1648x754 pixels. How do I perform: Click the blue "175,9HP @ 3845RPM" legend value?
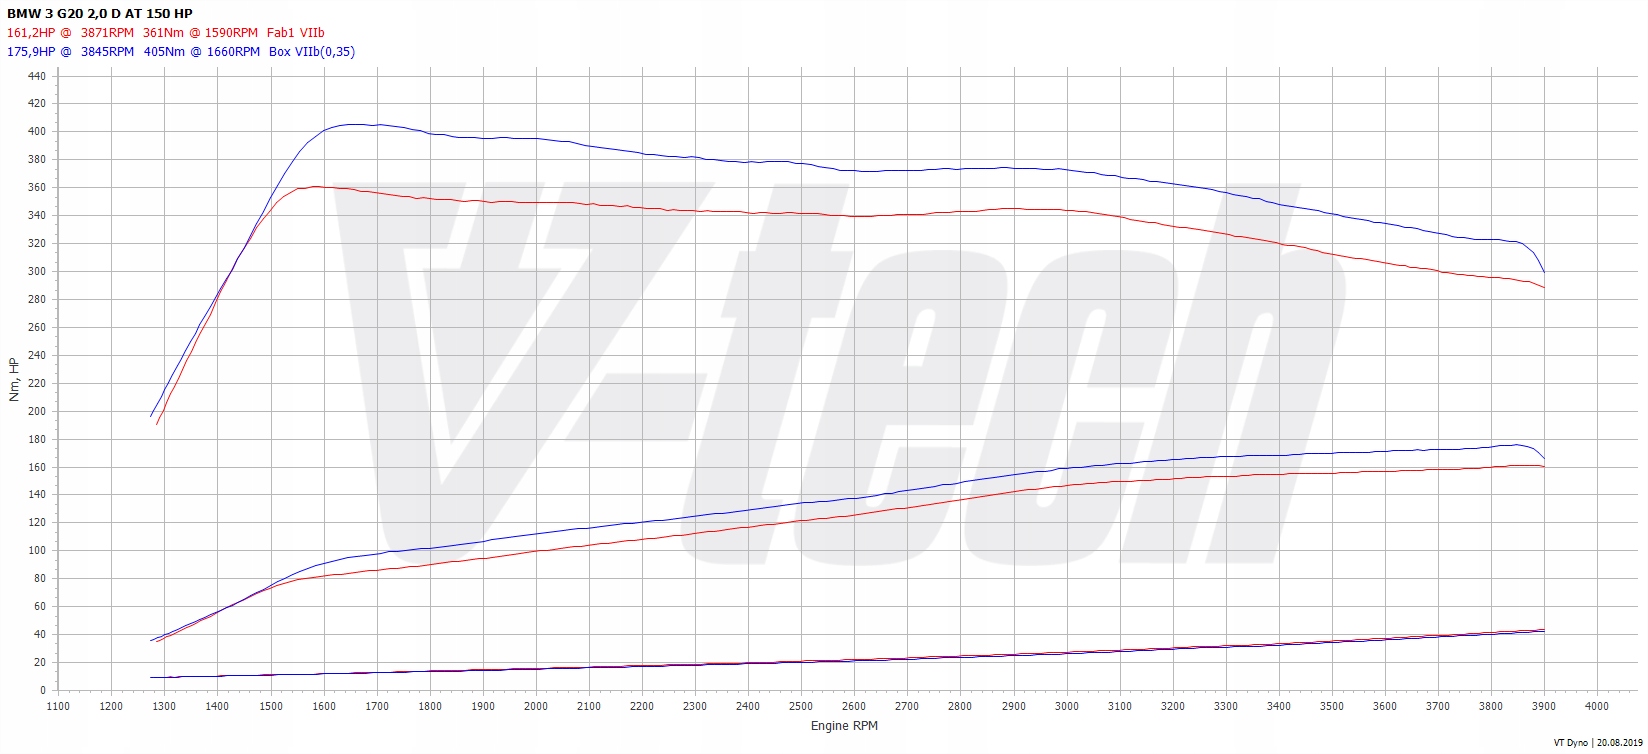[x=70, y=52]
